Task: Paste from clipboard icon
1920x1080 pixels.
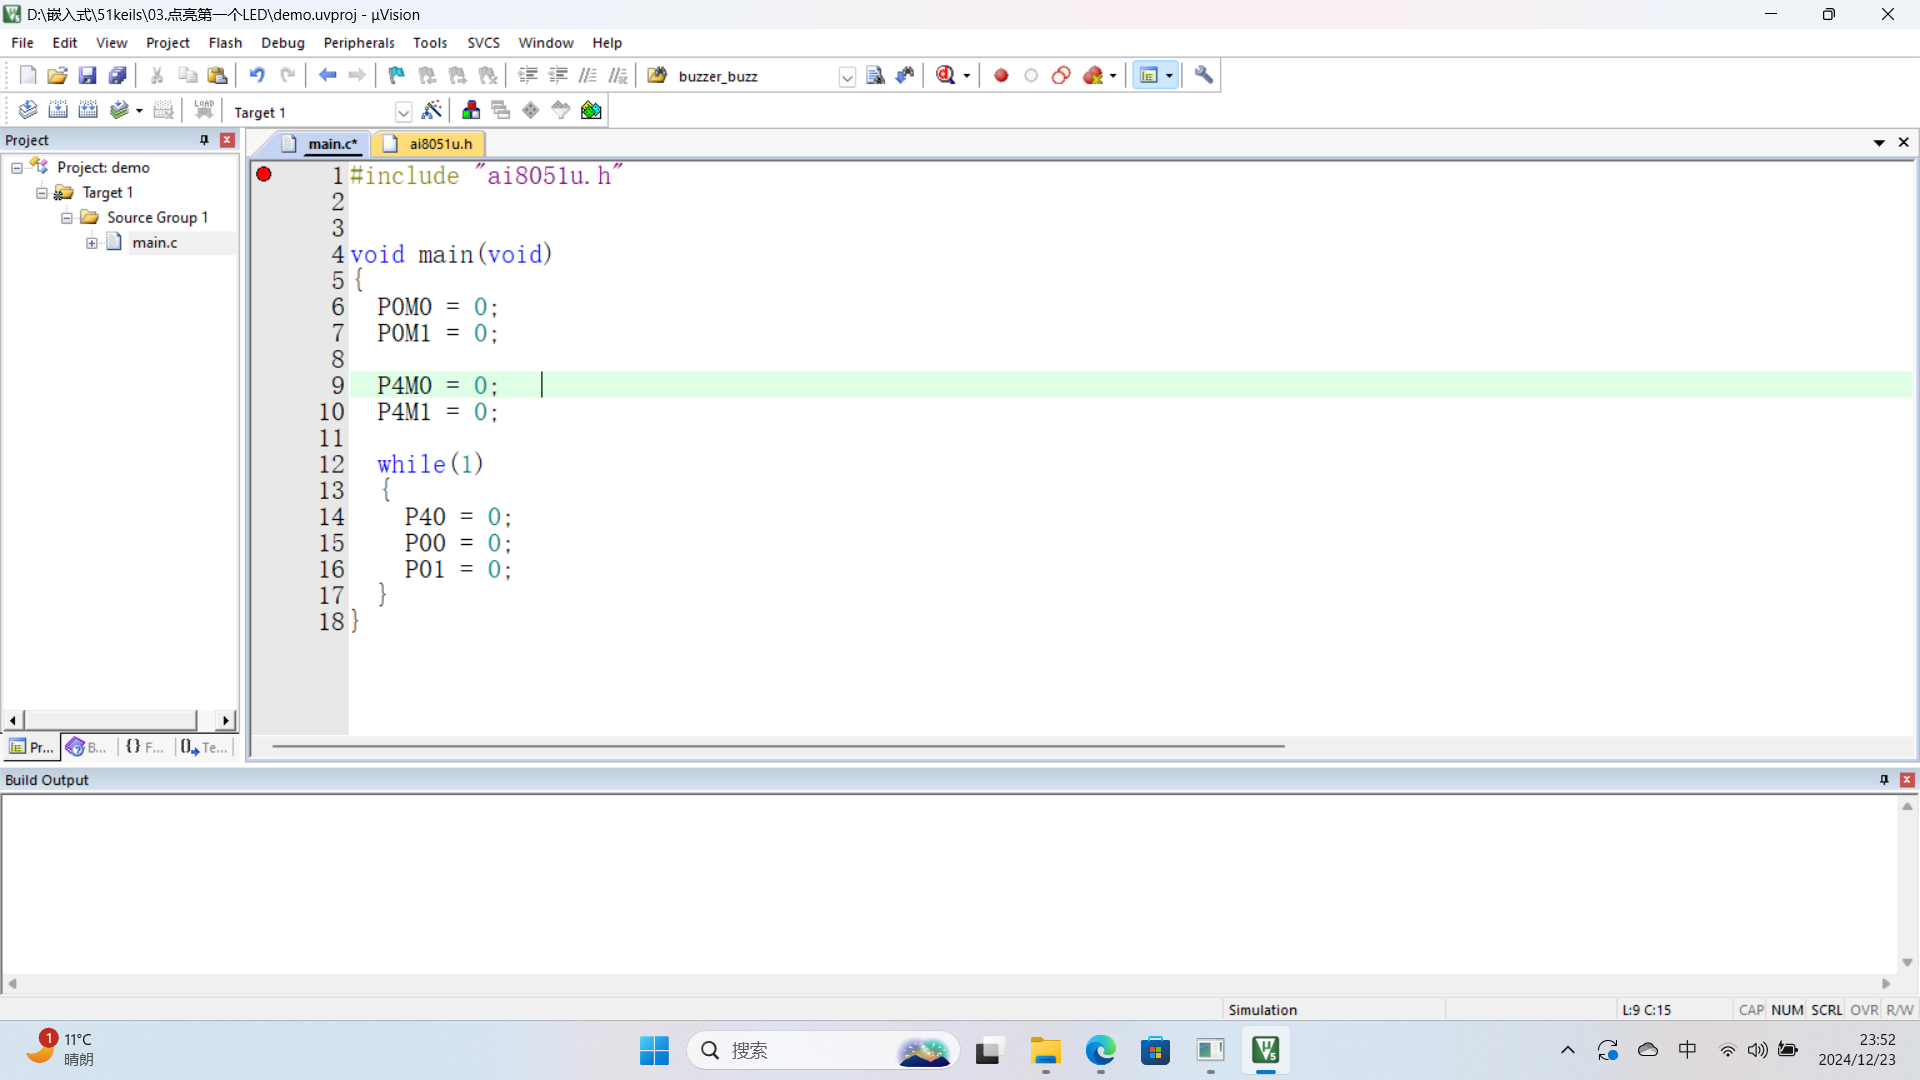Action: click(217, 75)
